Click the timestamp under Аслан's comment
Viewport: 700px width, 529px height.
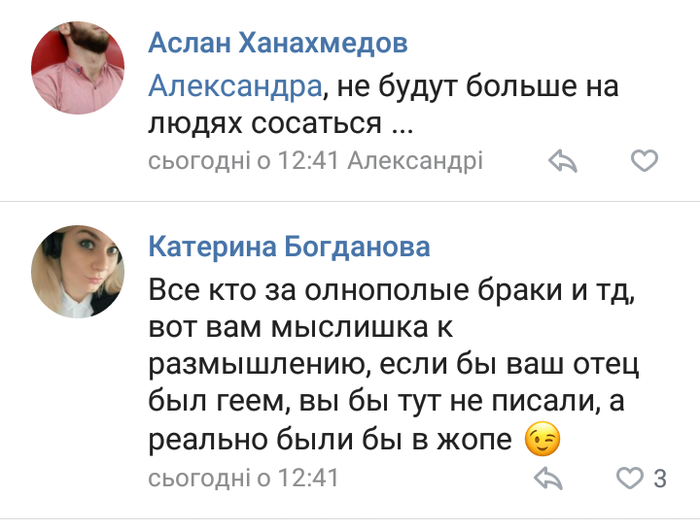point(243,161)
